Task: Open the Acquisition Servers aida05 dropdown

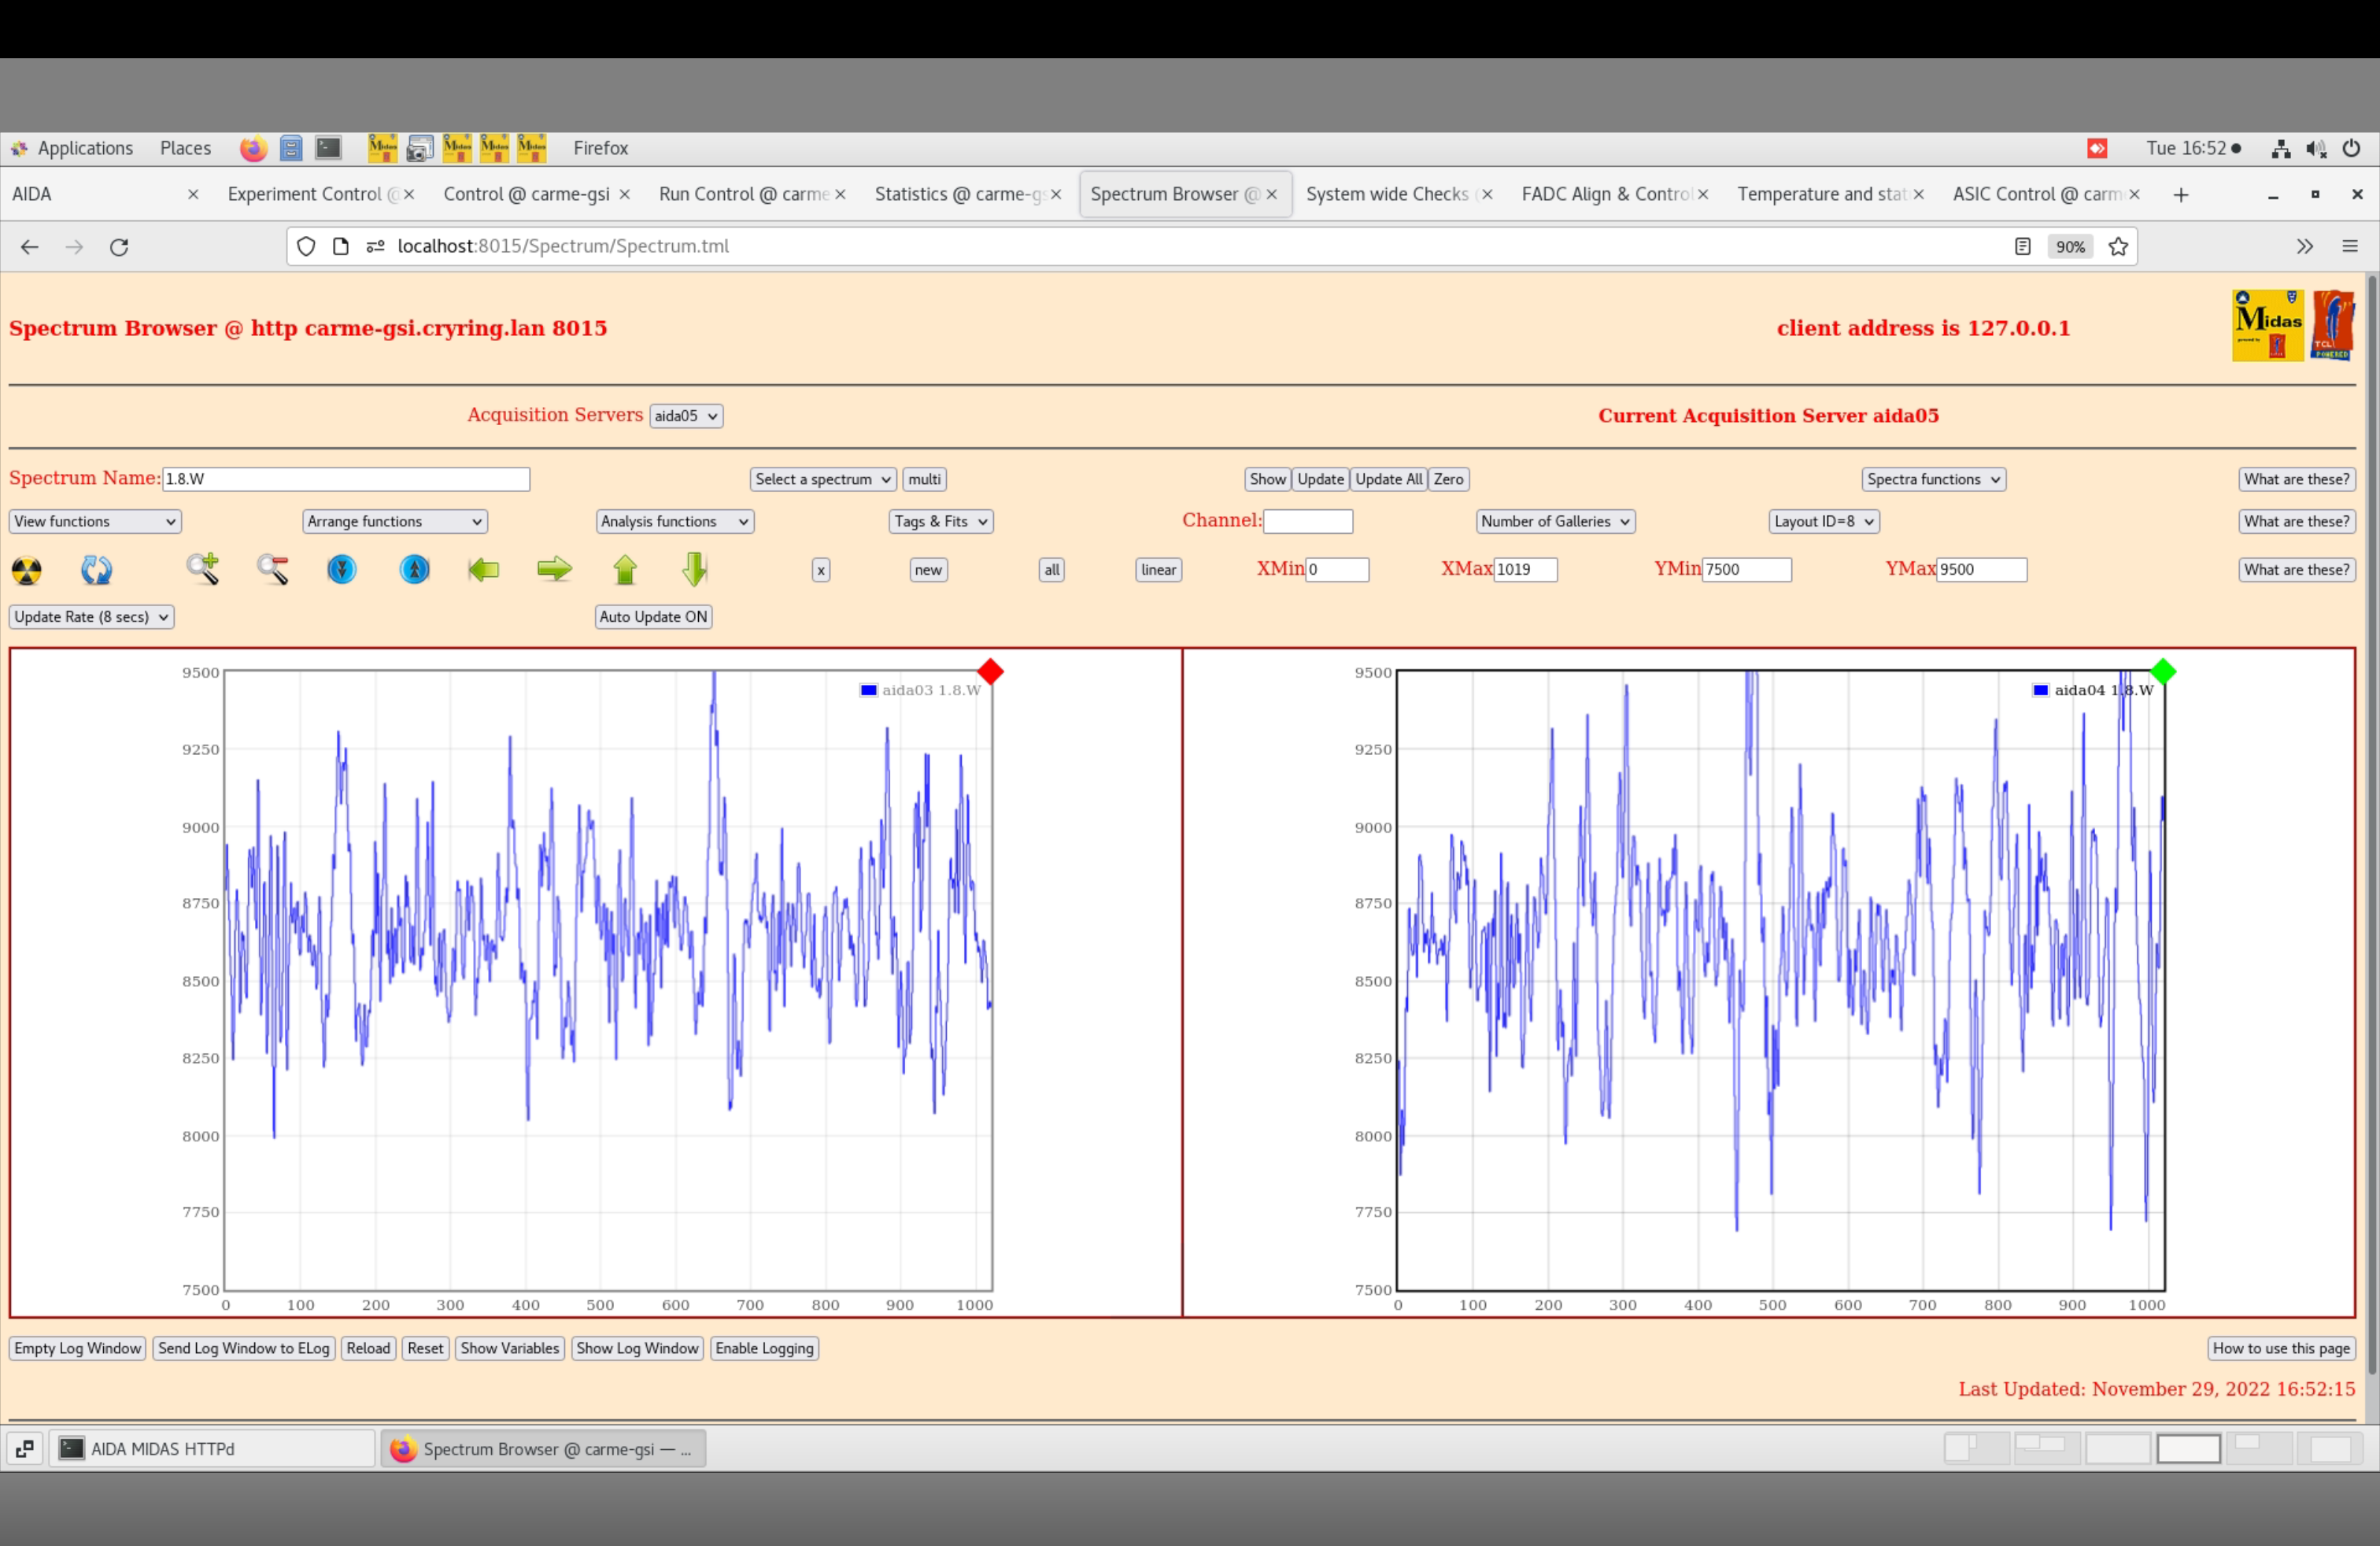Action: [686, 416]
